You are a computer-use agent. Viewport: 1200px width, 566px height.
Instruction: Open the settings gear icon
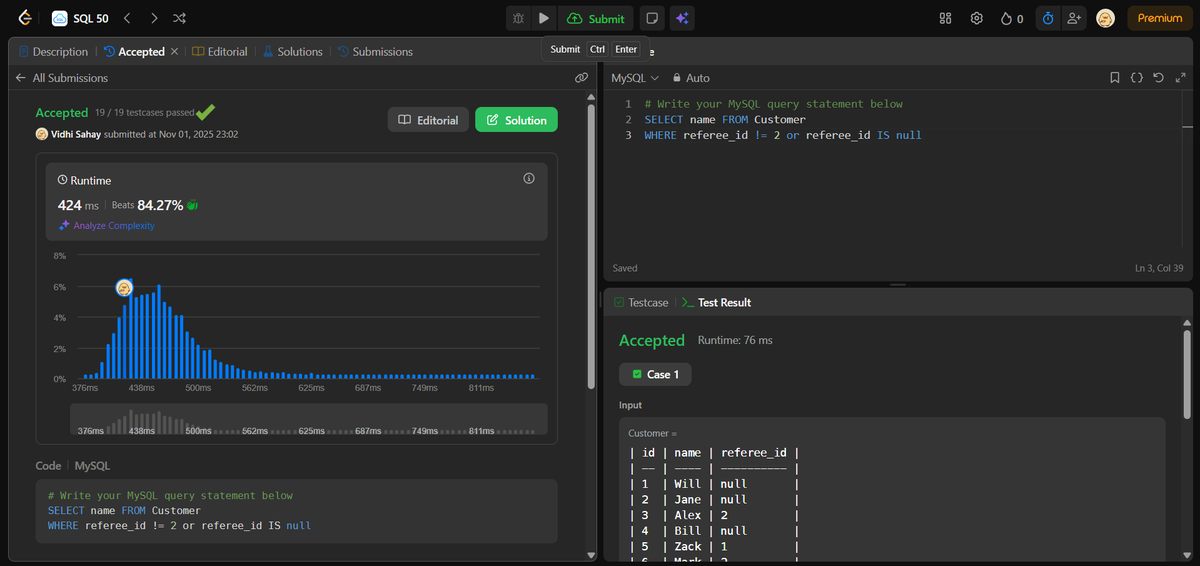977,18
